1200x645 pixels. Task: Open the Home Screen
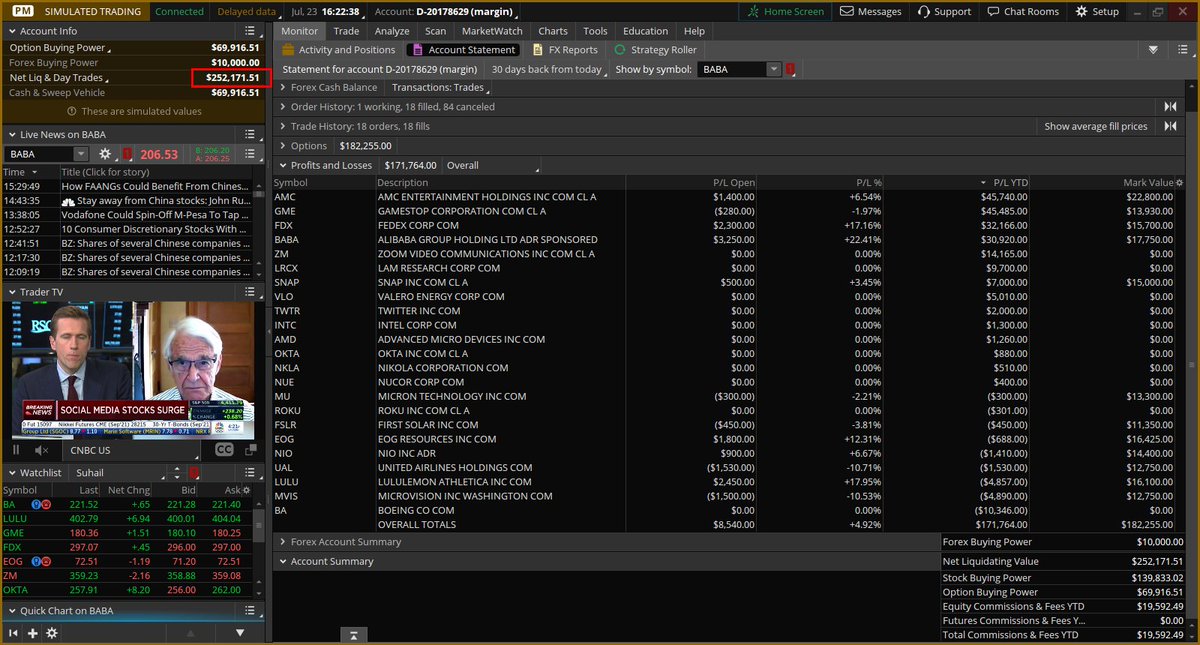[786, 12]
